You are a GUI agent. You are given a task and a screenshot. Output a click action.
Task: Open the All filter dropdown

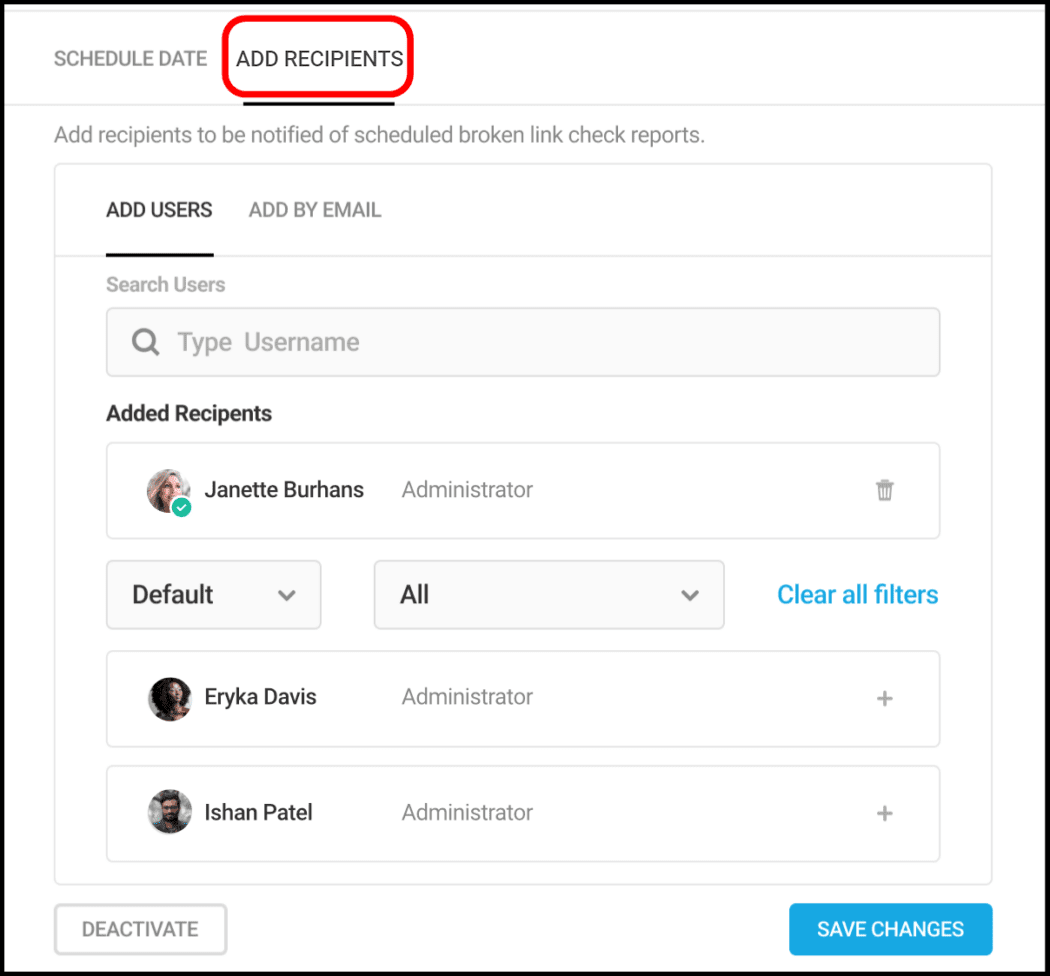(x=548, y=594)
